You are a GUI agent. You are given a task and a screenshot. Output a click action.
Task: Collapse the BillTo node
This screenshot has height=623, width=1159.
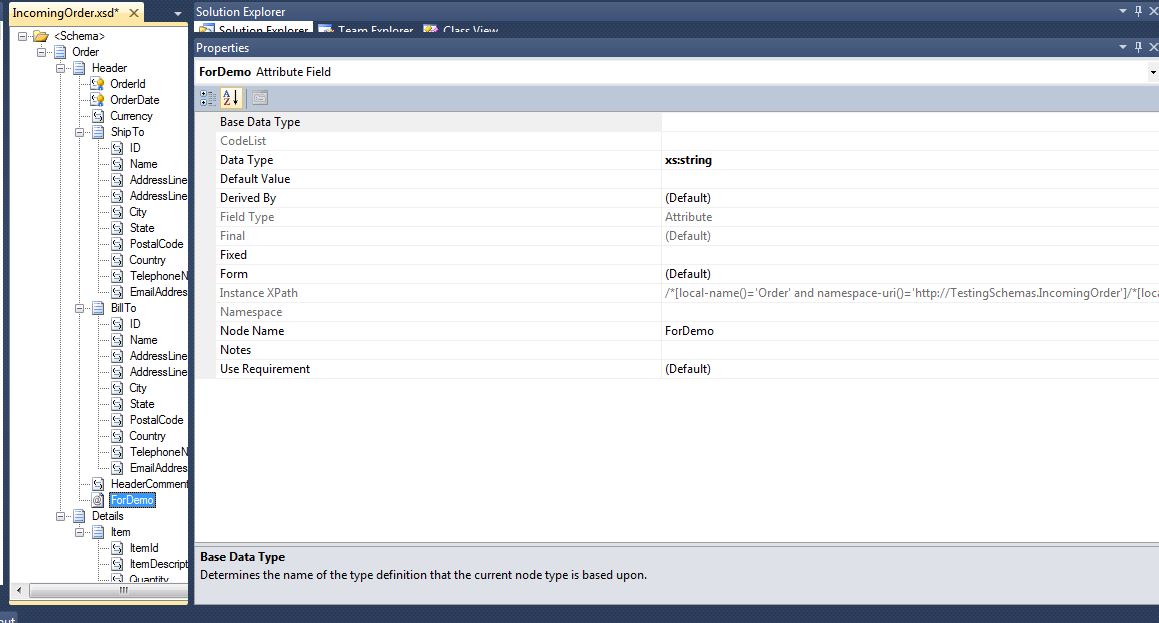[79, 308]
